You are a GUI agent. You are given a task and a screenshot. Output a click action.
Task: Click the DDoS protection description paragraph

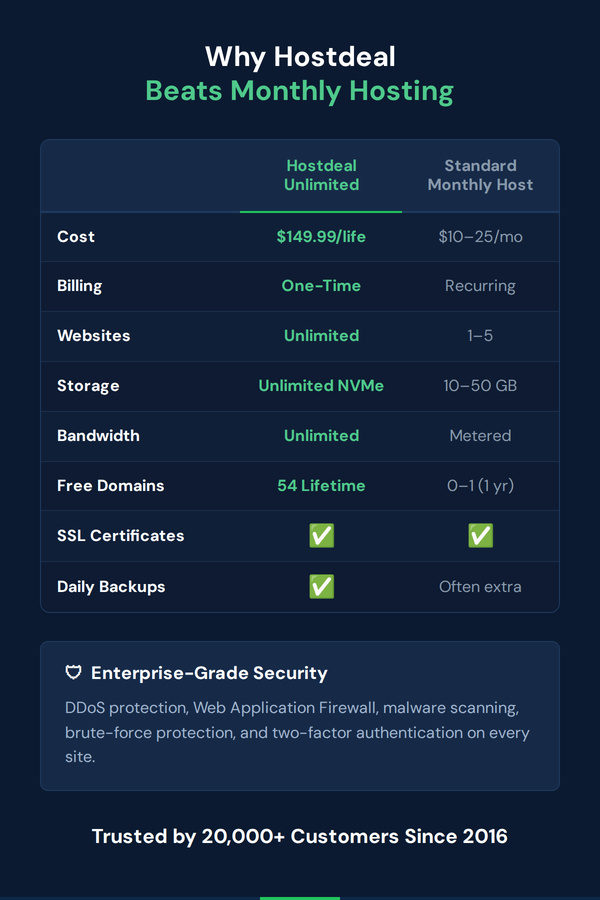tap(297, 732)
